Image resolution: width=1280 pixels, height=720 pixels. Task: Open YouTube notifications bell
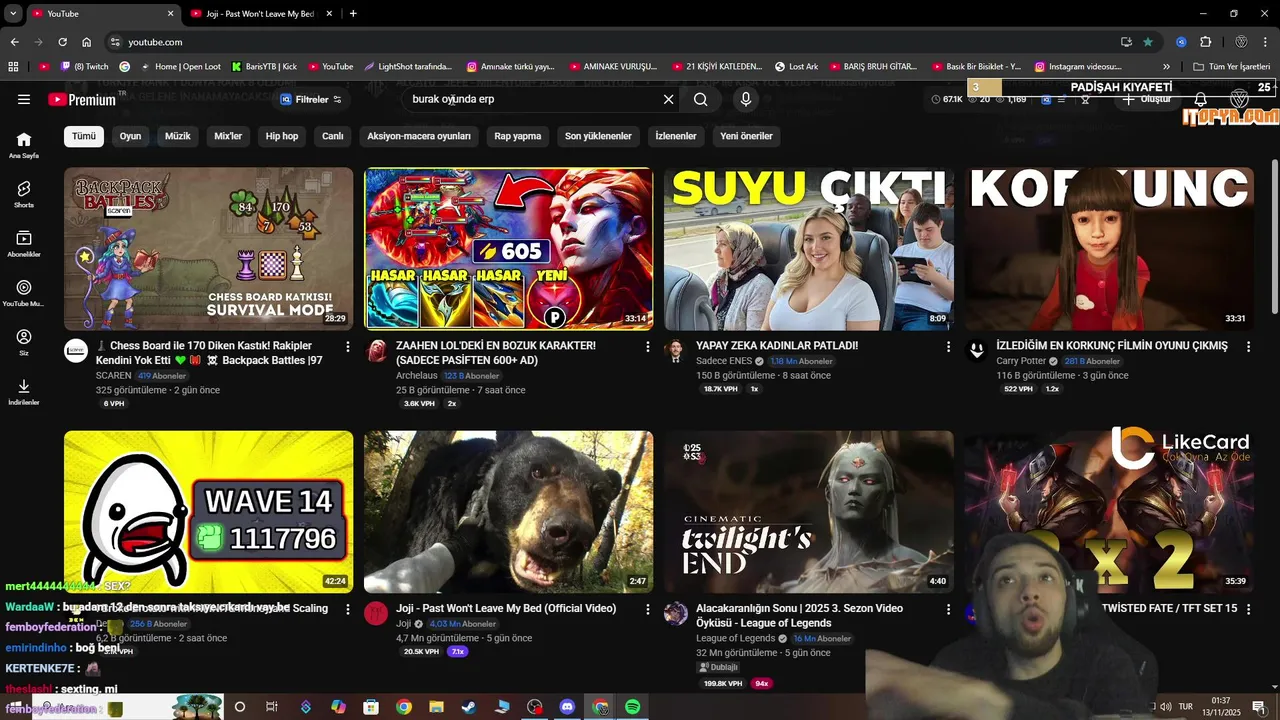tap(1201, 100)
